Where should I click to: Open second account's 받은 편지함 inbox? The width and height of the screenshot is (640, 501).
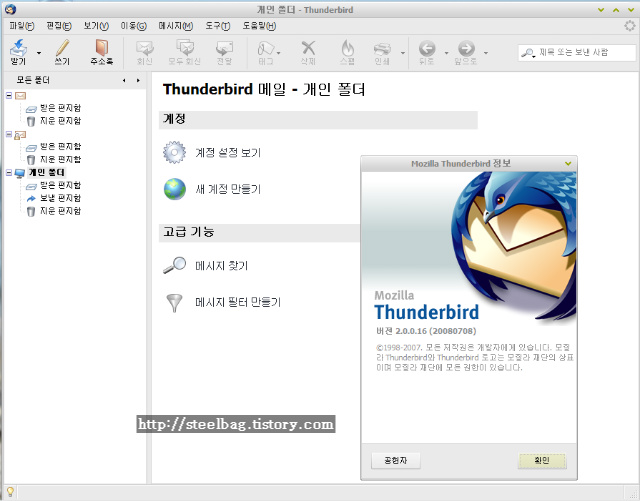pos(60,147)
